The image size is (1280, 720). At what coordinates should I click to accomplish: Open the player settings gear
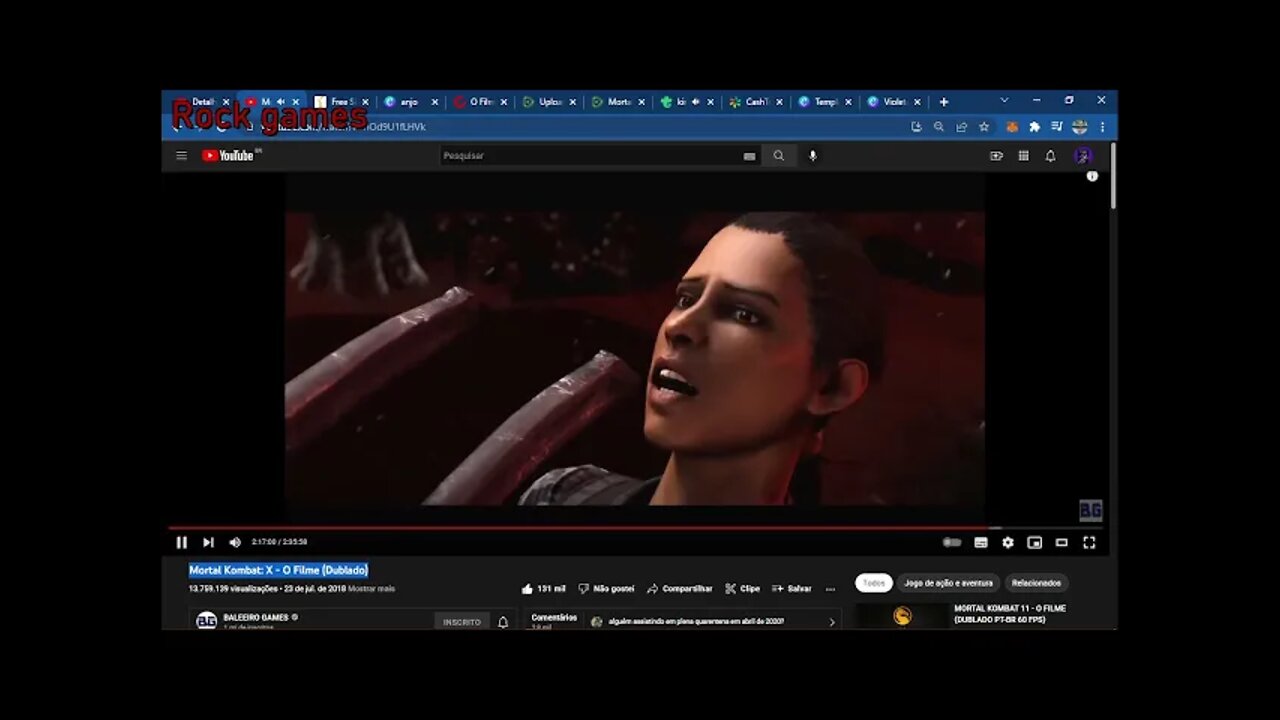pos(1008,542)
